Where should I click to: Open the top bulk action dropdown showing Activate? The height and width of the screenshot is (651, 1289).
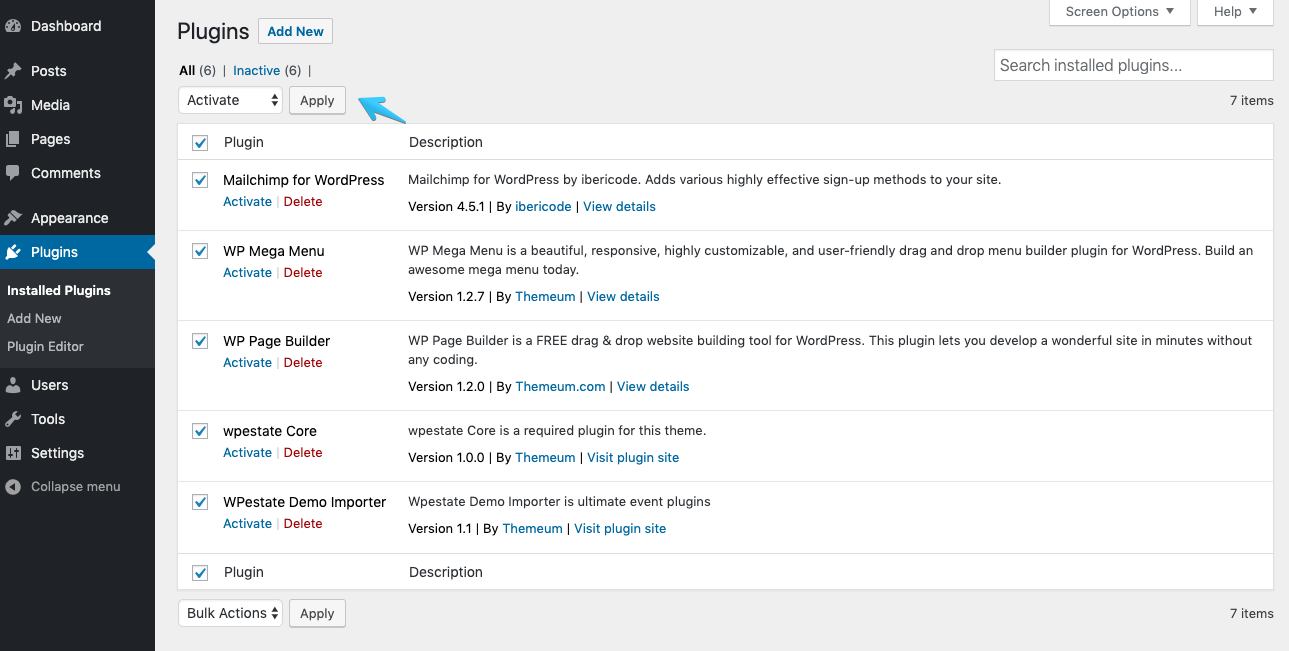tap(231, 100)
